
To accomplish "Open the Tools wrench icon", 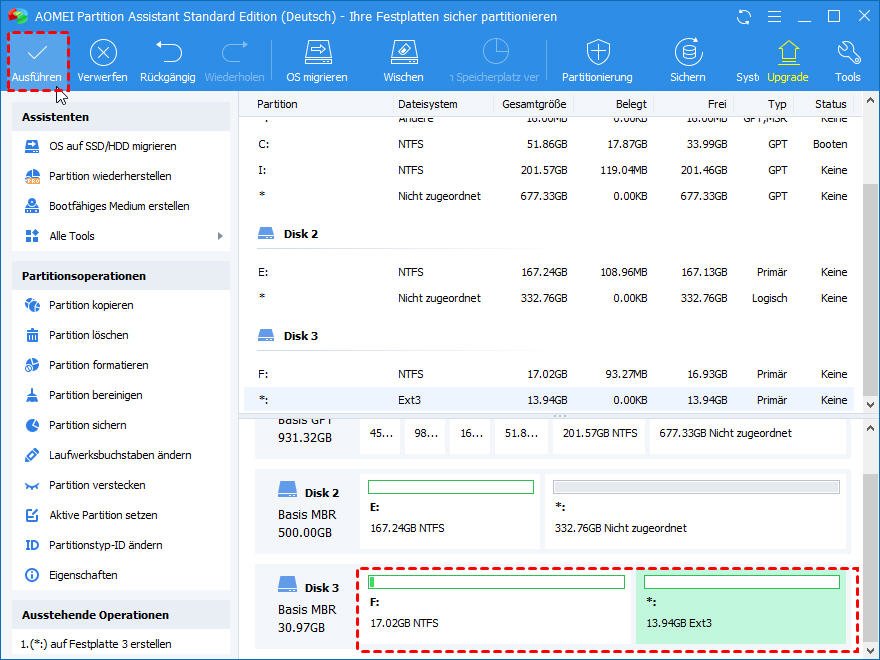I will pyautogui.click(x=848, y=53).
